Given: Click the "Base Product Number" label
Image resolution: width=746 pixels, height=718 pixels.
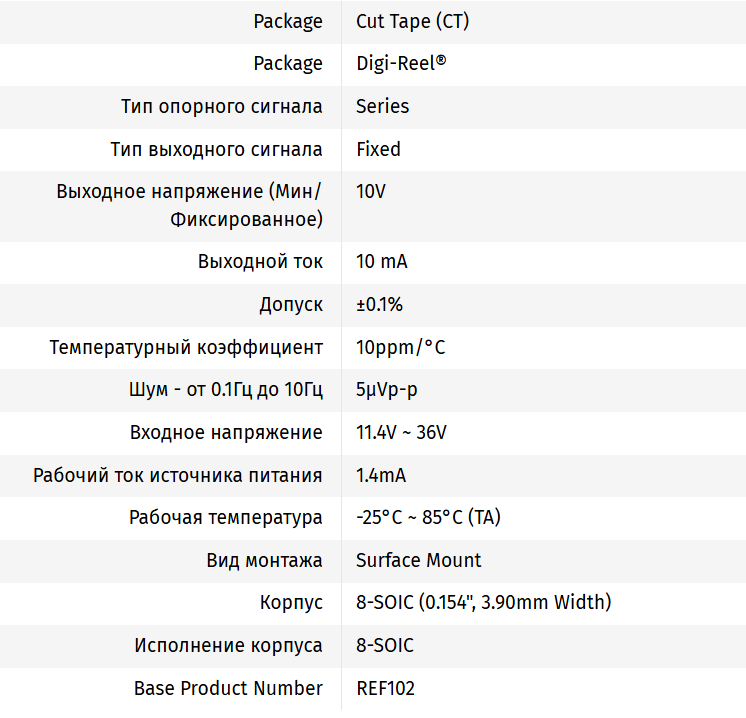Looking at the screenshot, I should click(x=228, y=688).
